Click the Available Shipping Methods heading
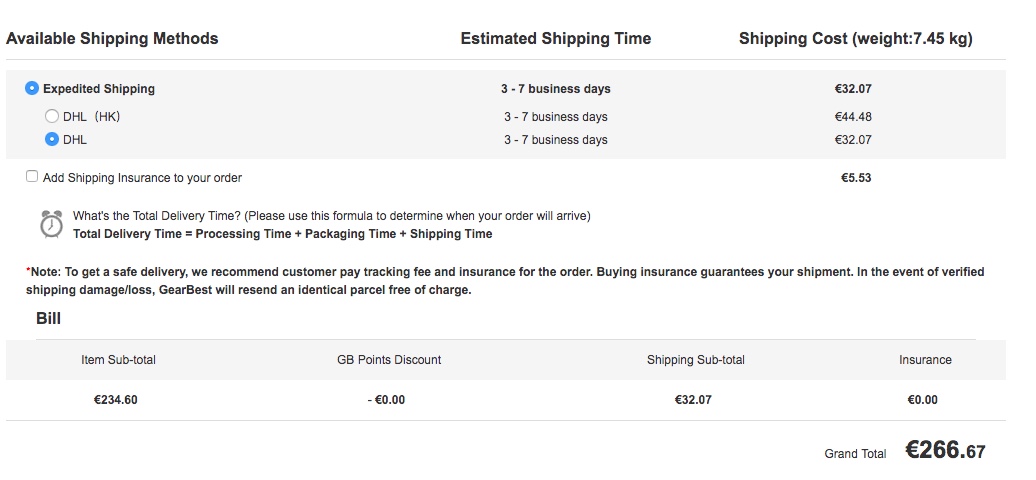1036x480 pixels. click(112, 38)
